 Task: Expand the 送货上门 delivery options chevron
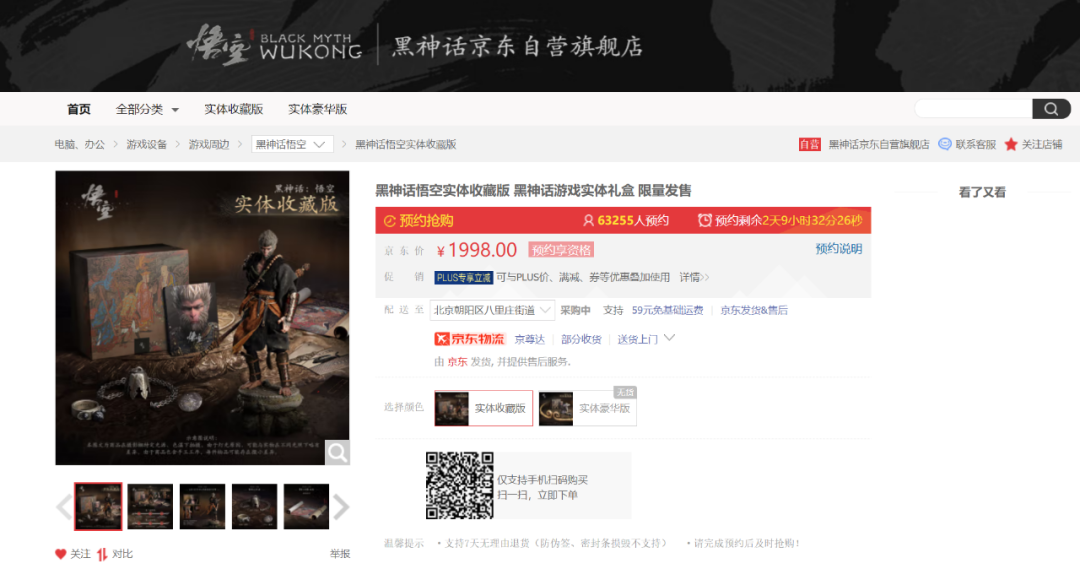[669, 338]
